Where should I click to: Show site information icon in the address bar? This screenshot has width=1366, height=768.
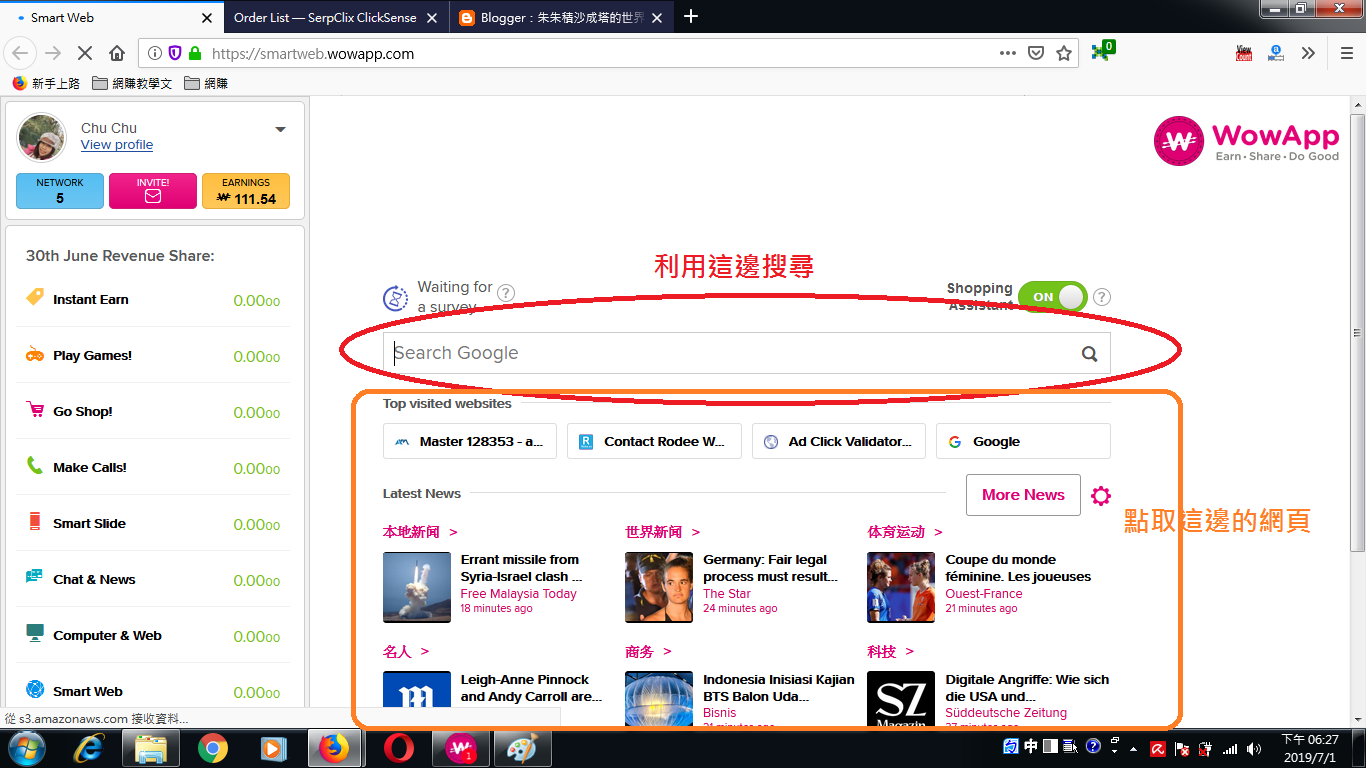click(x=155, y=54)
